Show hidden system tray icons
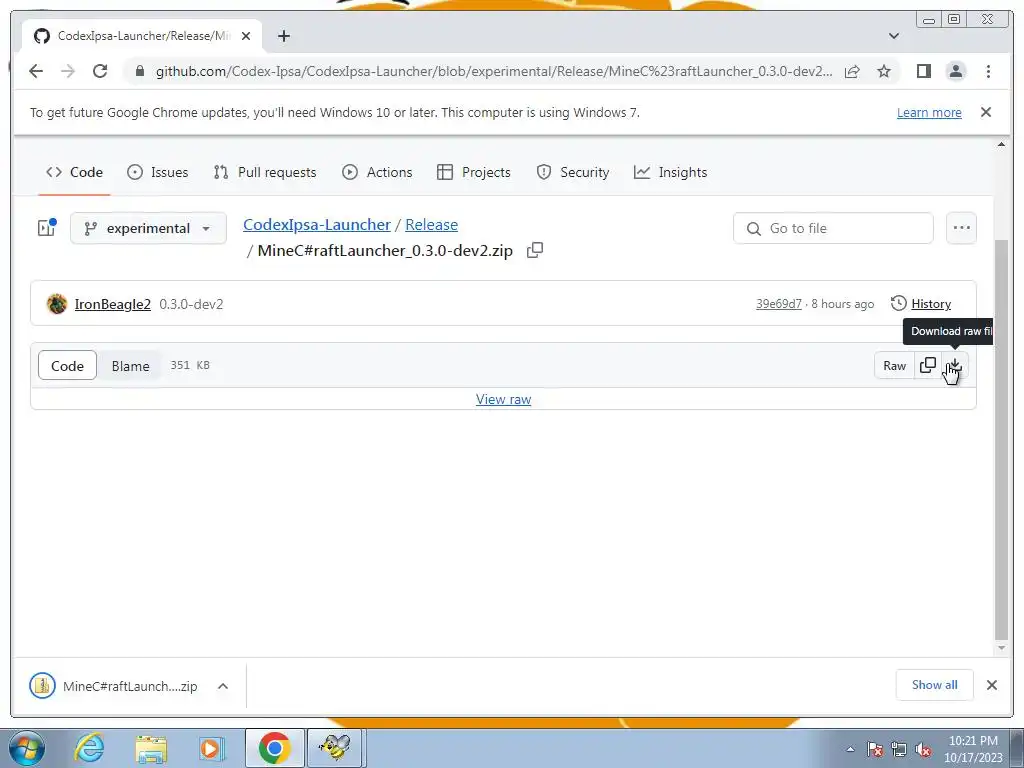This screenshot has width=1024, height=768. tap(850, 749)
